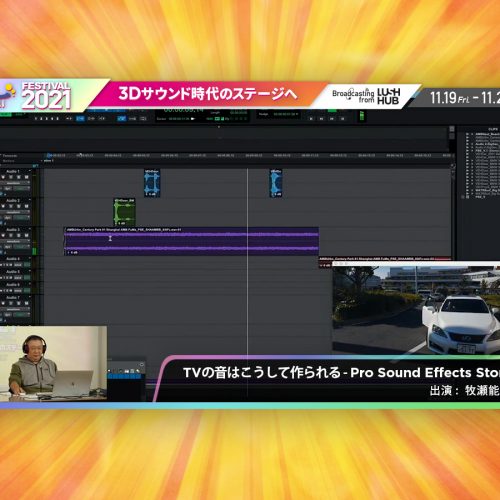This screenshot has height=500, width=500.
Task: Select the purple ambience clip on Audio 3
Action: pyautogui.click(x=191, y=241)
